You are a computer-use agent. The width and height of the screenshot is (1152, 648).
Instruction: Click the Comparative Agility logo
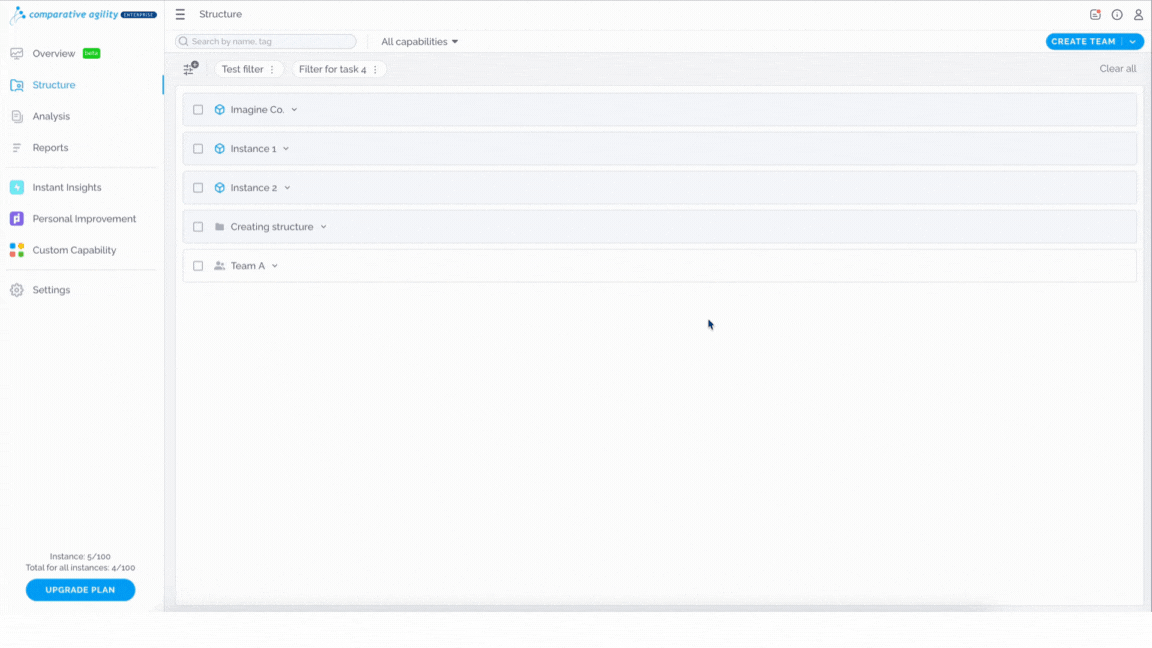(x=83, y=15)
